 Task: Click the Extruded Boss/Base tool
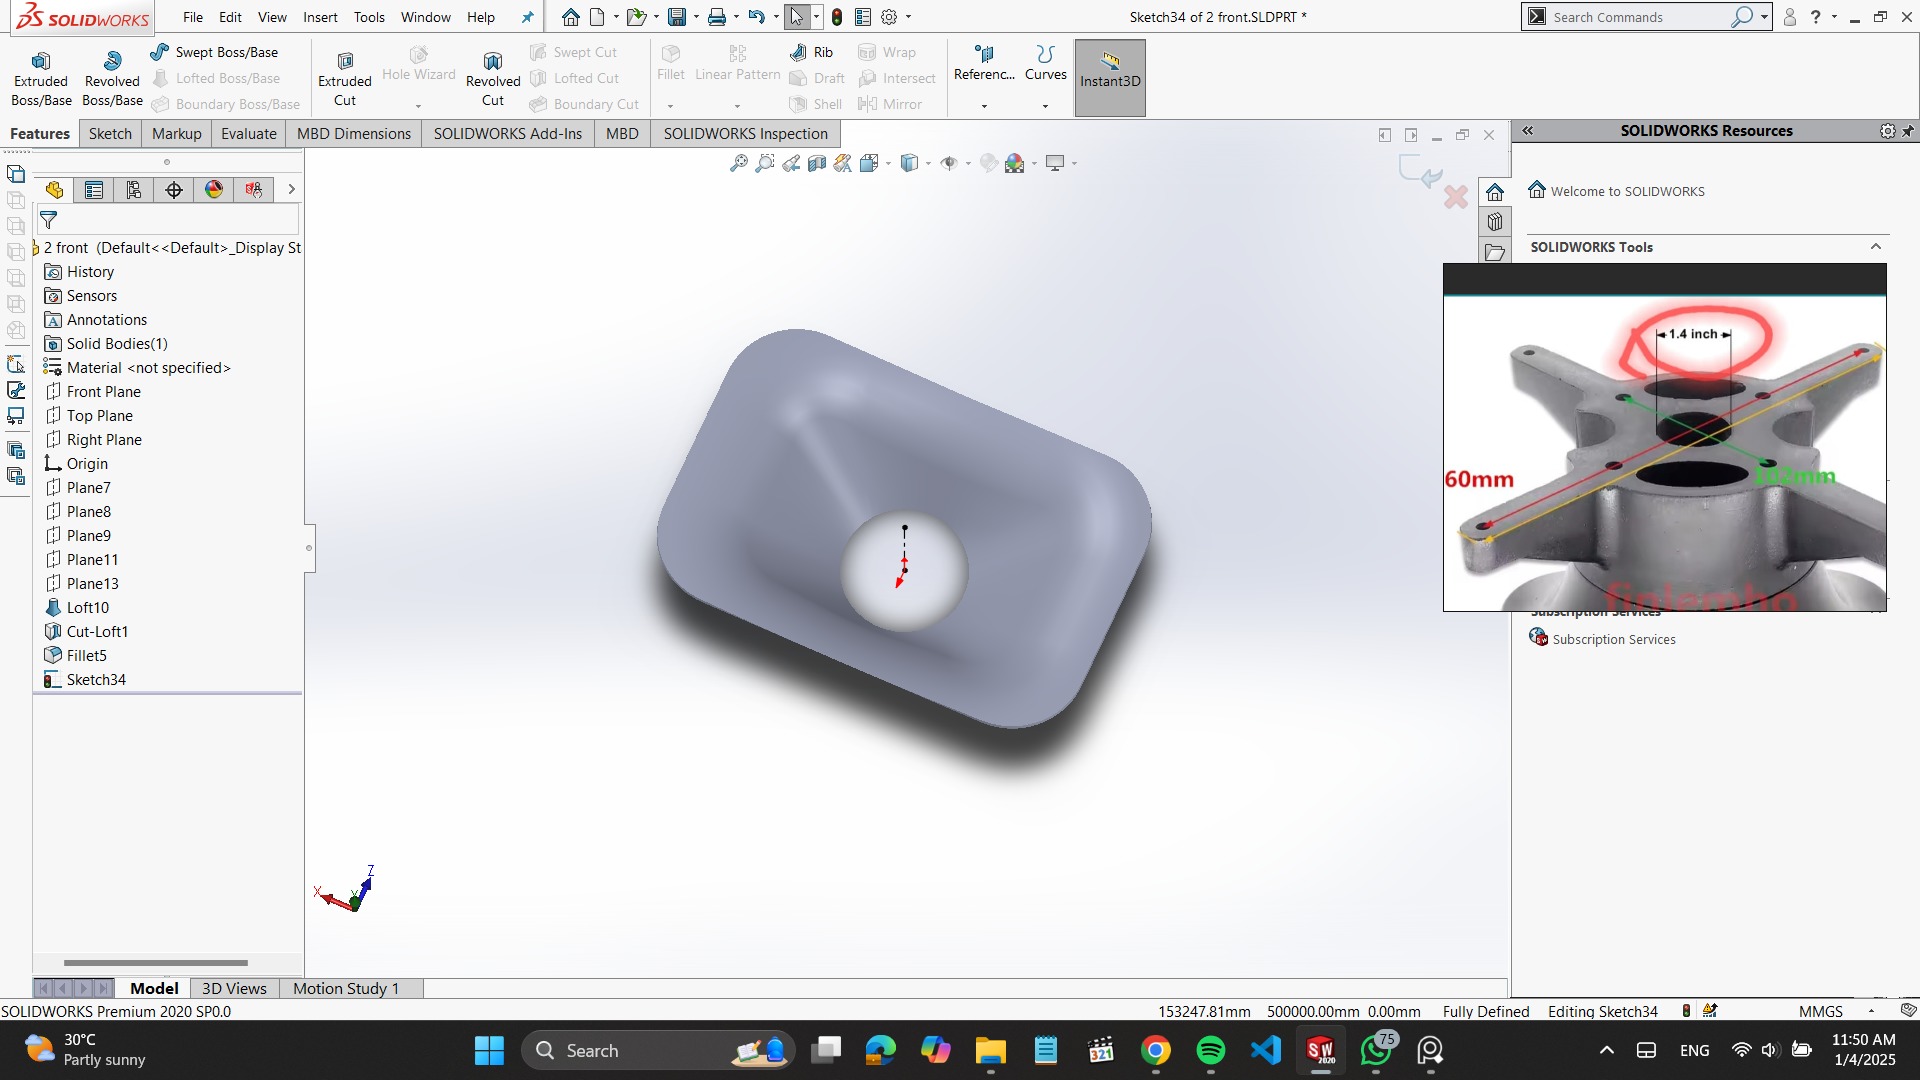coord(41,78)
